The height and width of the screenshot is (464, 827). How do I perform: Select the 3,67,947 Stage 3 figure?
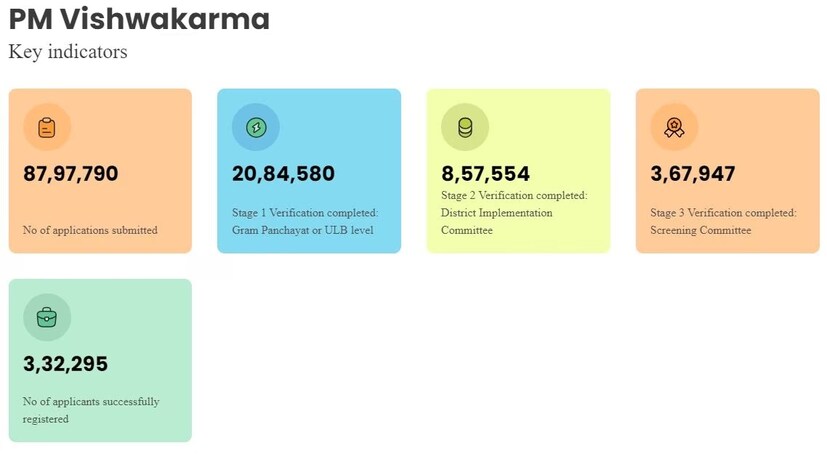pyautogui.click(x=693, y=174)
